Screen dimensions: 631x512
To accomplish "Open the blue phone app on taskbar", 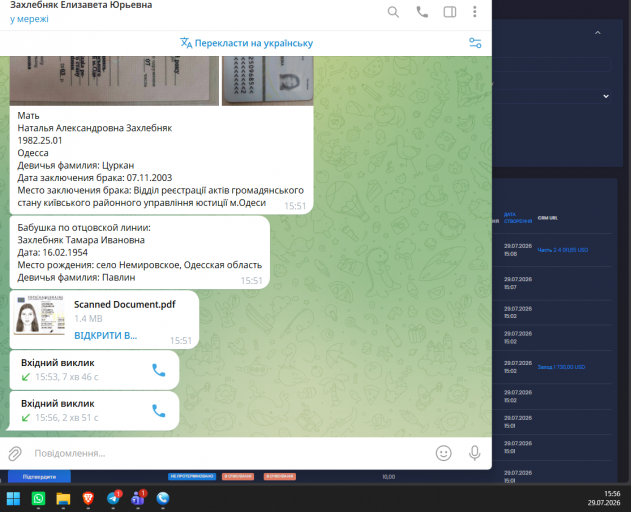I will (x=163, y=499).
